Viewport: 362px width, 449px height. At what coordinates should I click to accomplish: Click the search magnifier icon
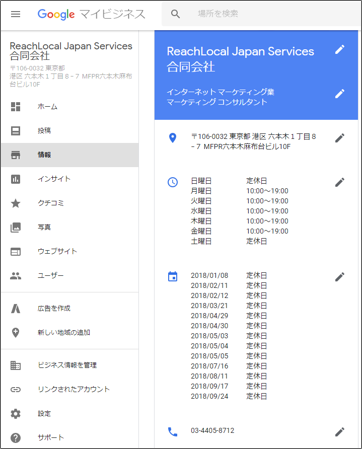click(175, 14)
